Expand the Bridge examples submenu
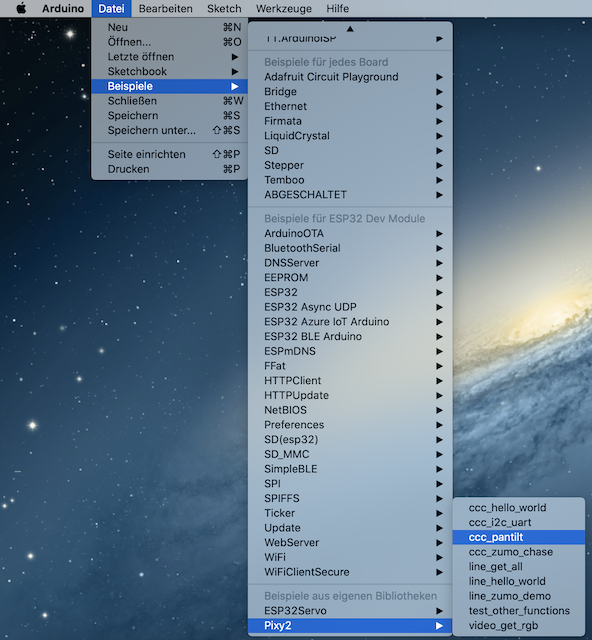592x640 pixels. click(350, 92)
